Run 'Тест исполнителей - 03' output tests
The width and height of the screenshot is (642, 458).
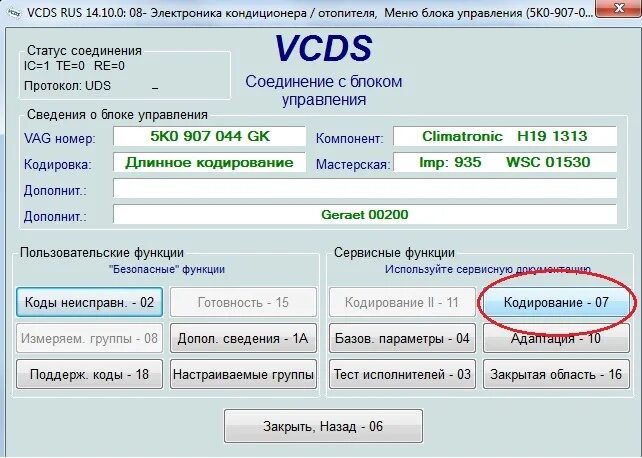[402, 374]
